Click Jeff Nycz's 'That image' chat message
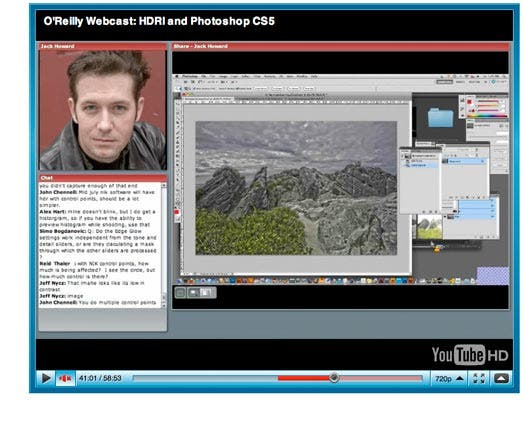Image resolution: width=525 pixels, height=425 pixels. pyautogui.click(x=92, y=286)
